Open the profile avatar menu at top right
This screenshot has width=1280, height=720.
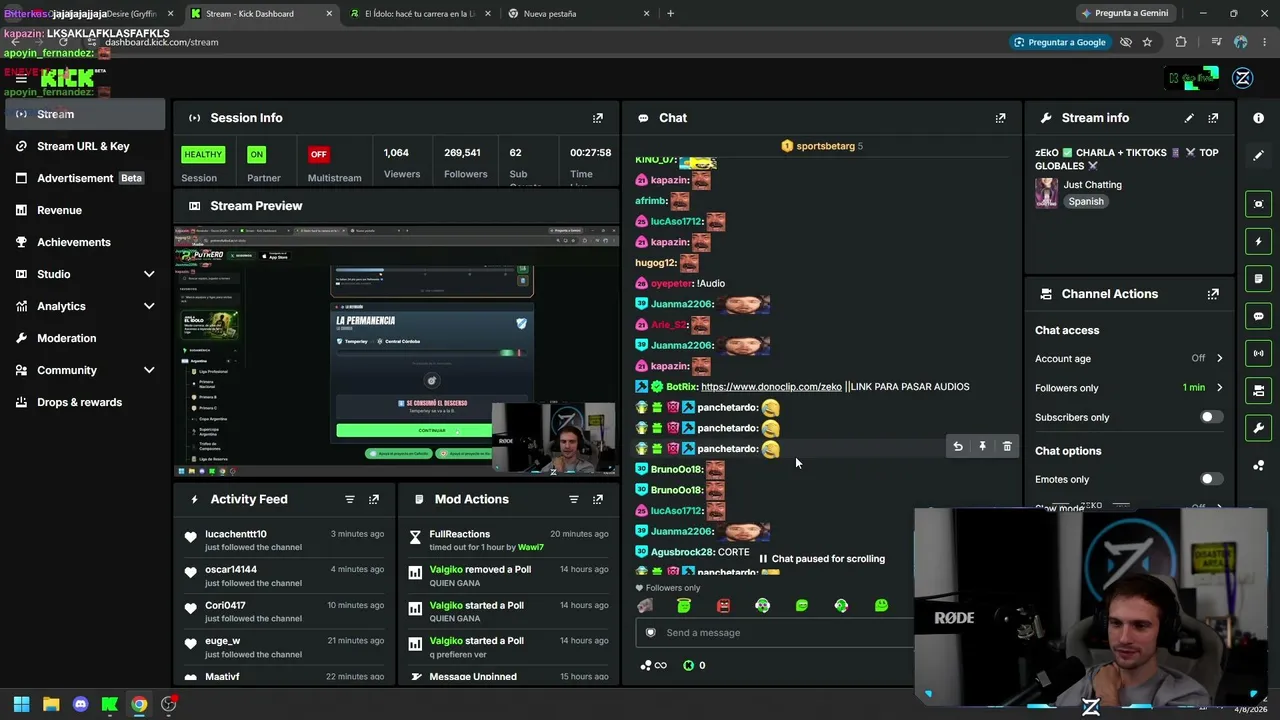point(1243,78)
